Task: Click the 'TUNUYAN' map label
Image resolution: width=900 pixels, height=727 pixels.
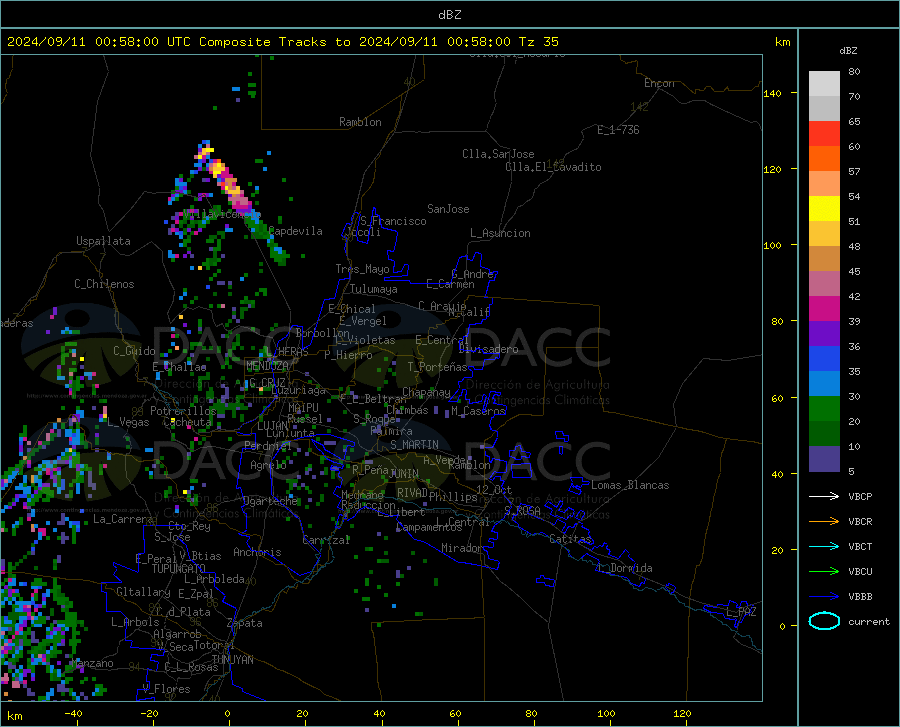Action: tap(232, 660)
